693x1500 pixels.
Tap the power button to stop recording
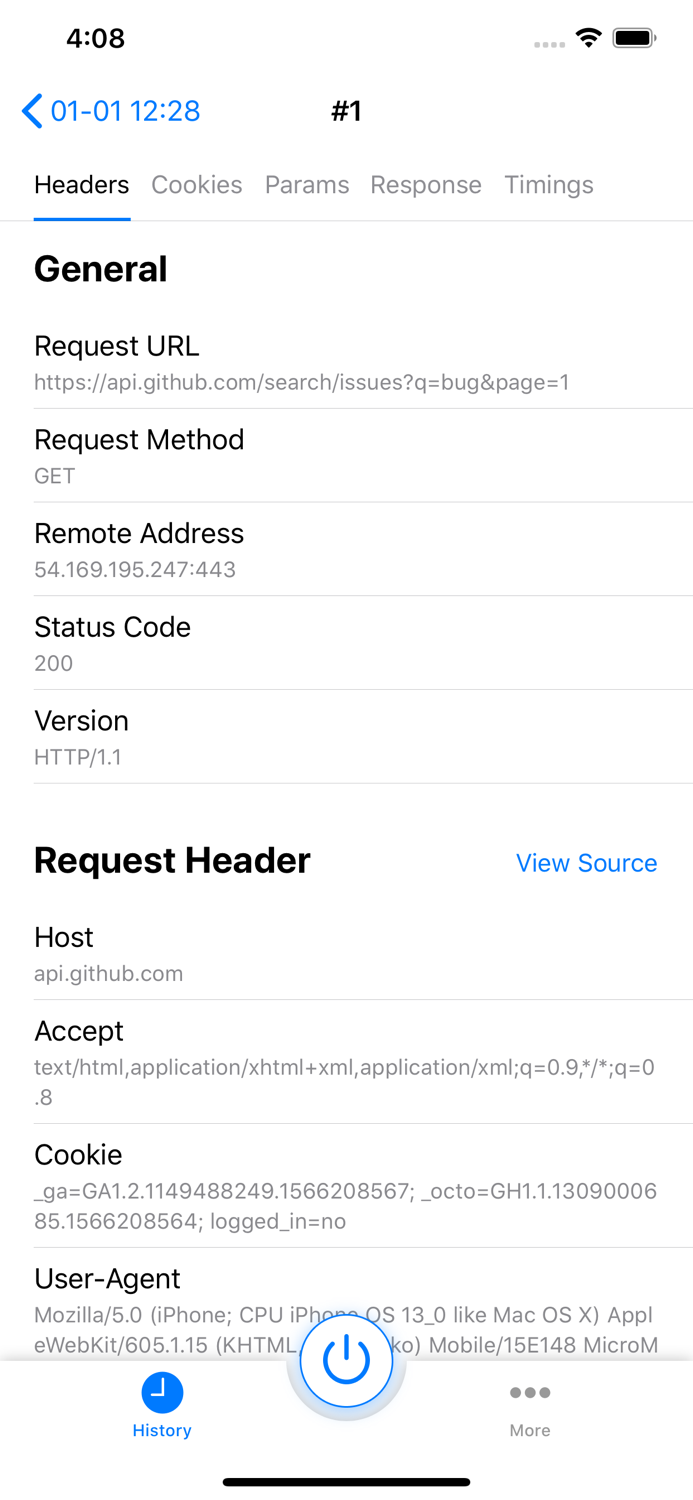coord(346,1360)
